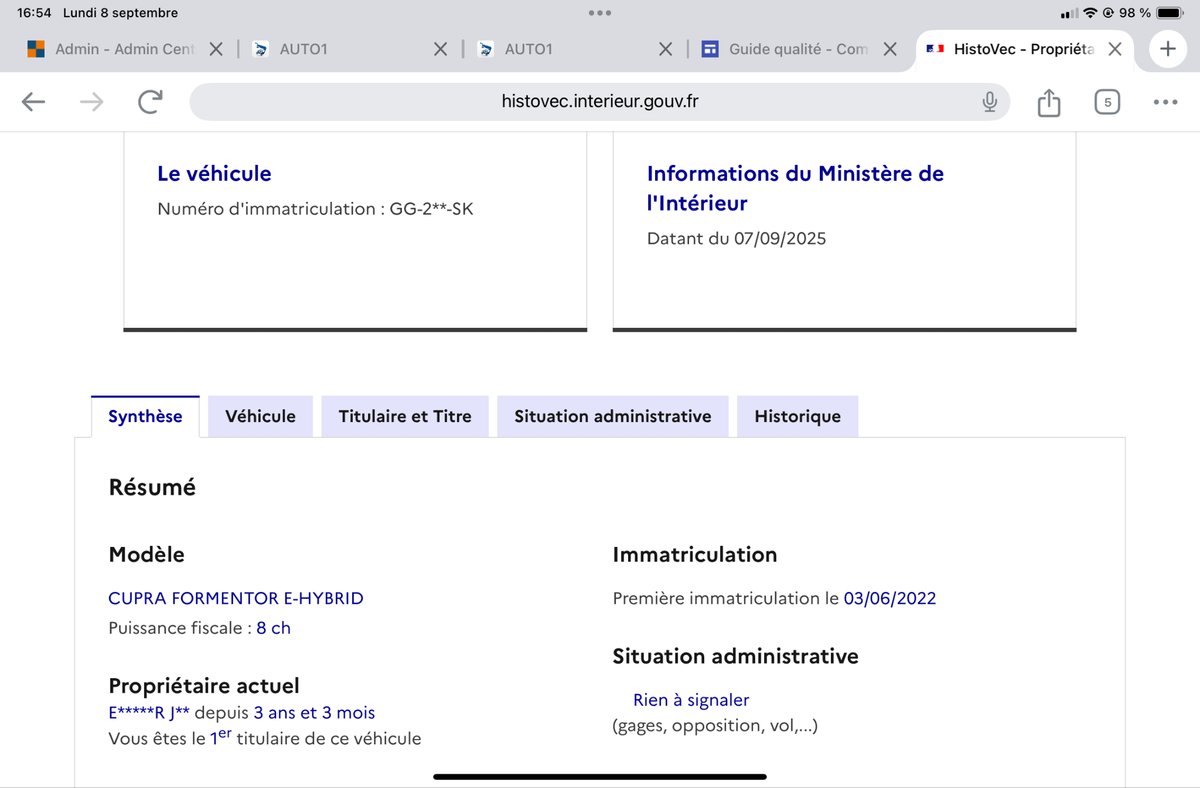Click the Résumé heading
Image resolution: width=1200 pixels, height=788 pixels.
tap(152, 488)
